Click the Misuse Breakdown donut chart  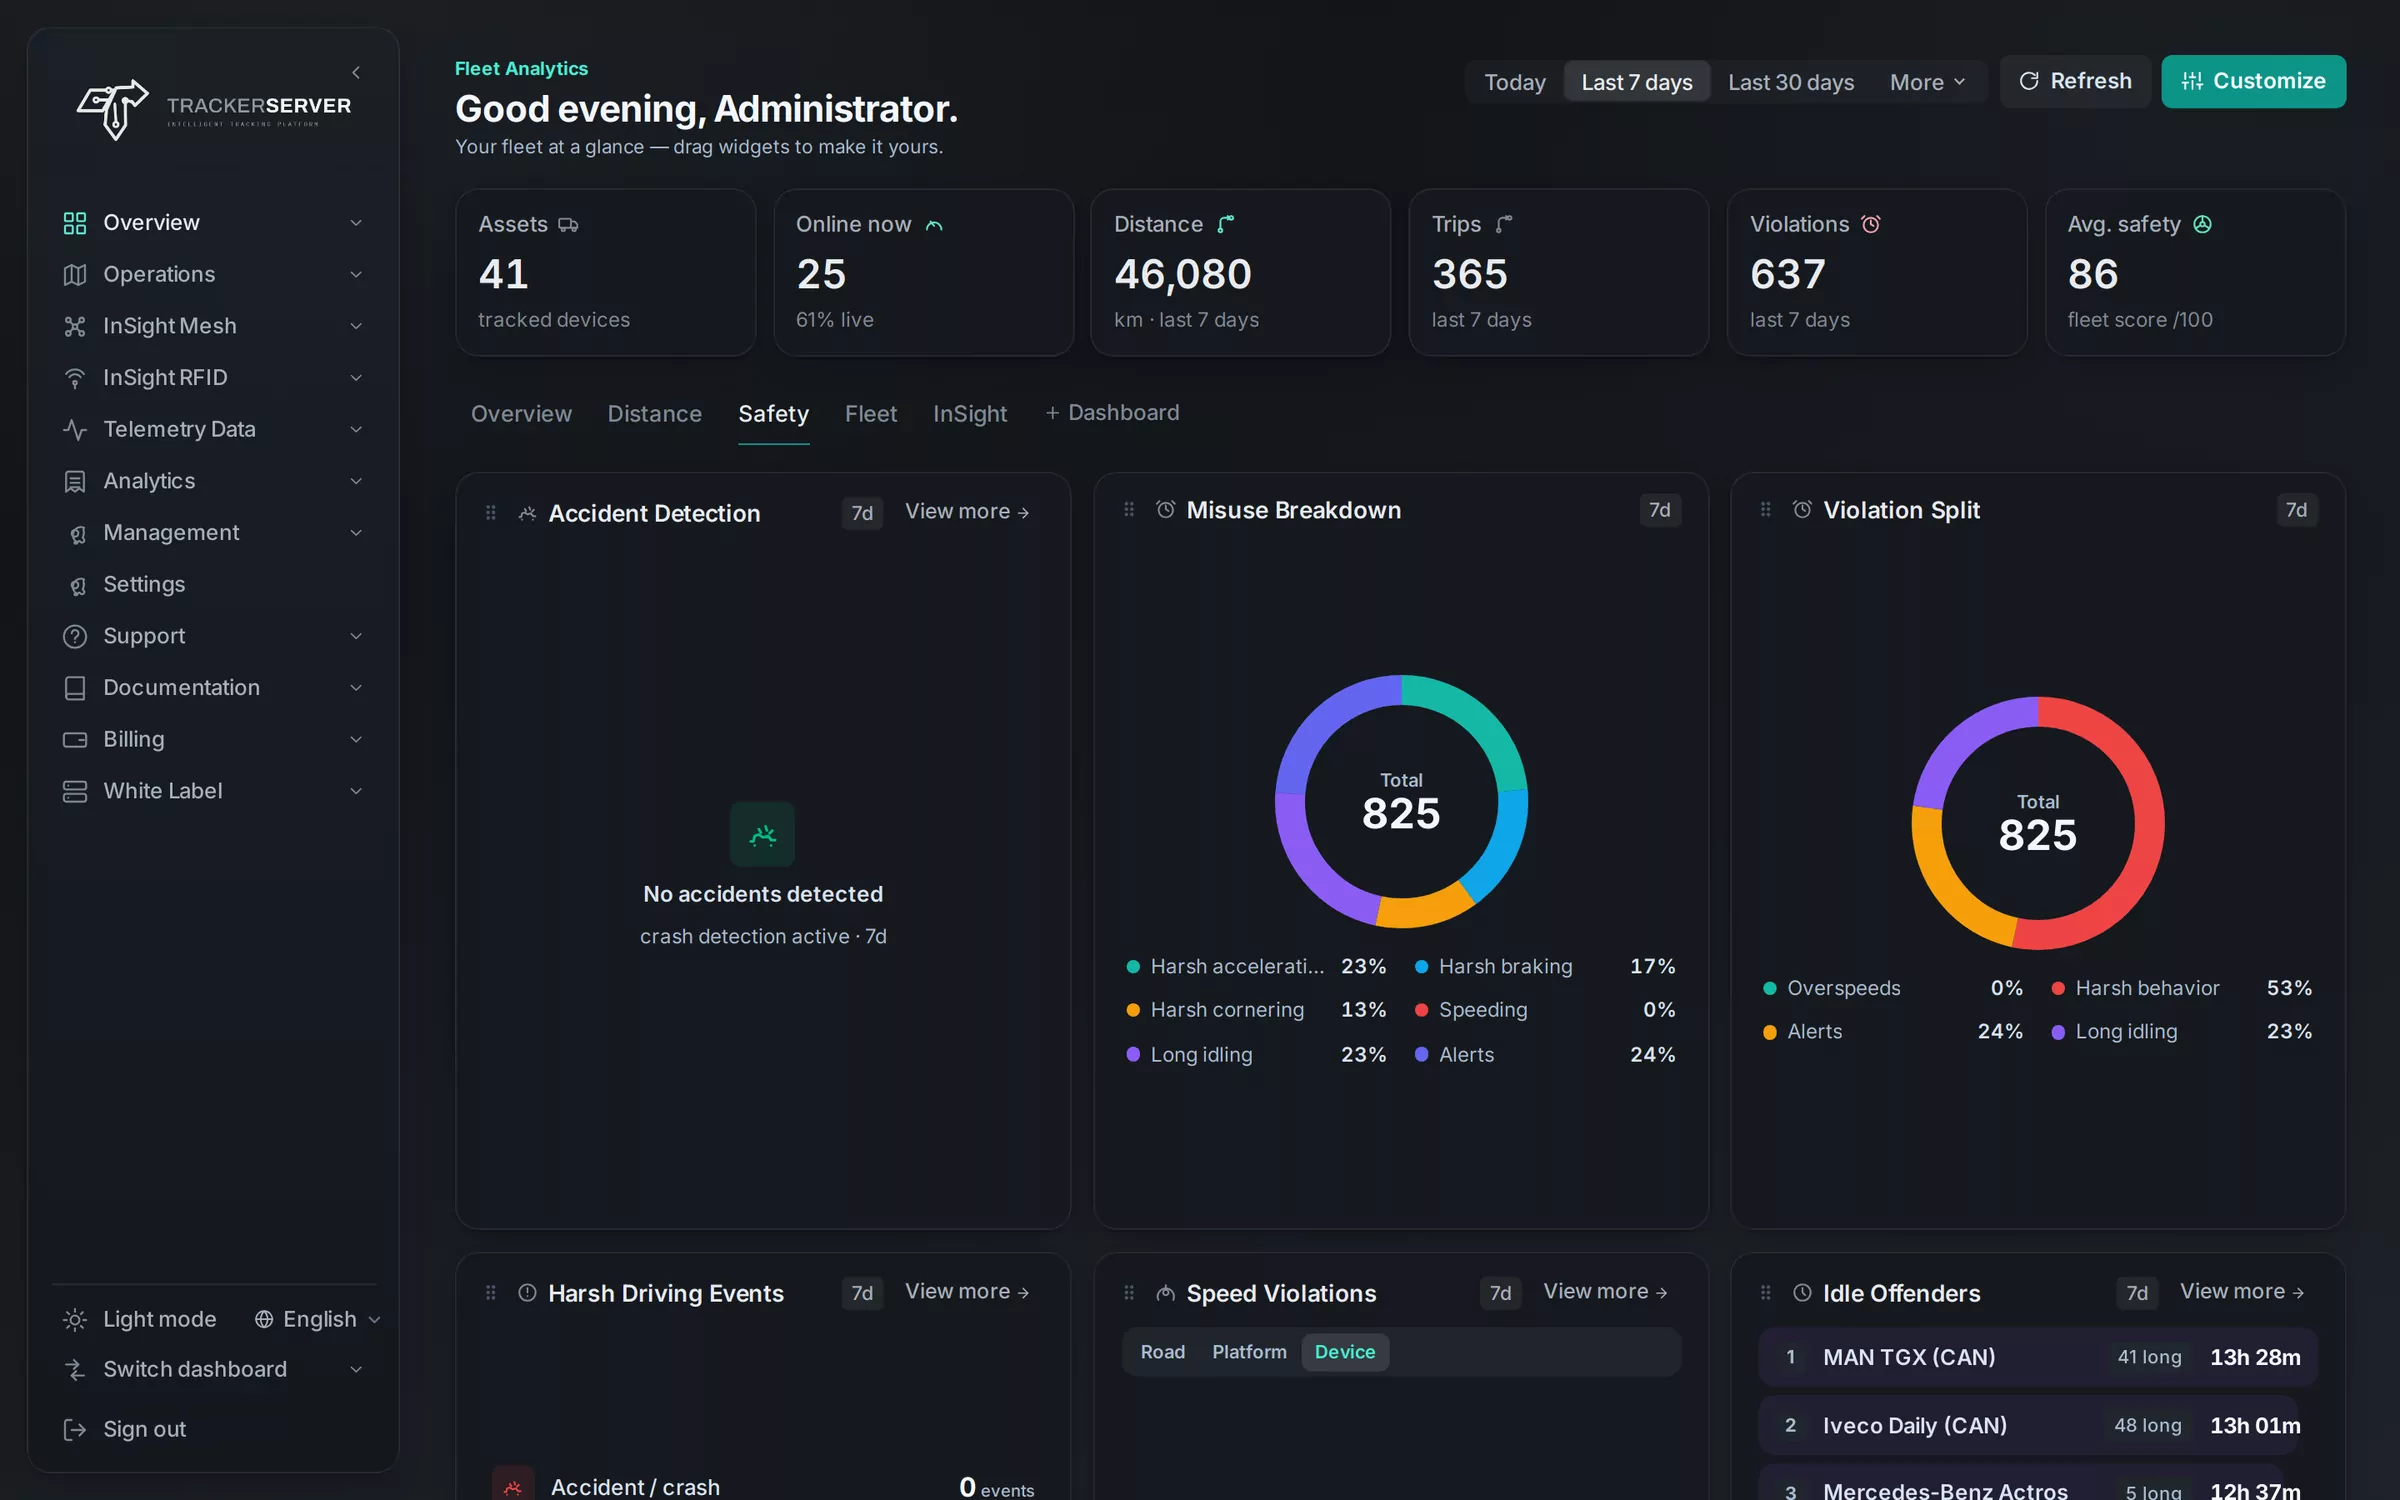coord(1401,801)
